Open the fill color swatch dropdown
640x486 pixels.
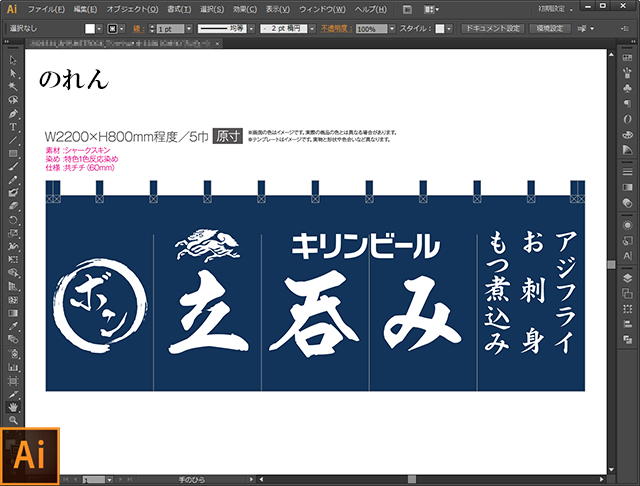[x=99, y=29]
